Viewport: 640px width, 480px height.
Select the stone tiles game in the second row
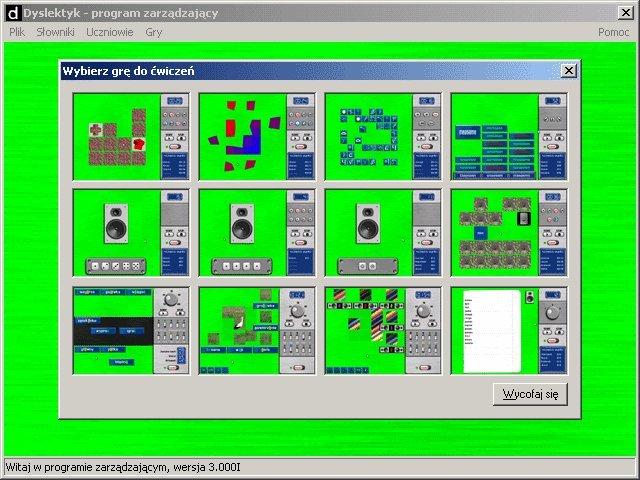click(508, 233)
